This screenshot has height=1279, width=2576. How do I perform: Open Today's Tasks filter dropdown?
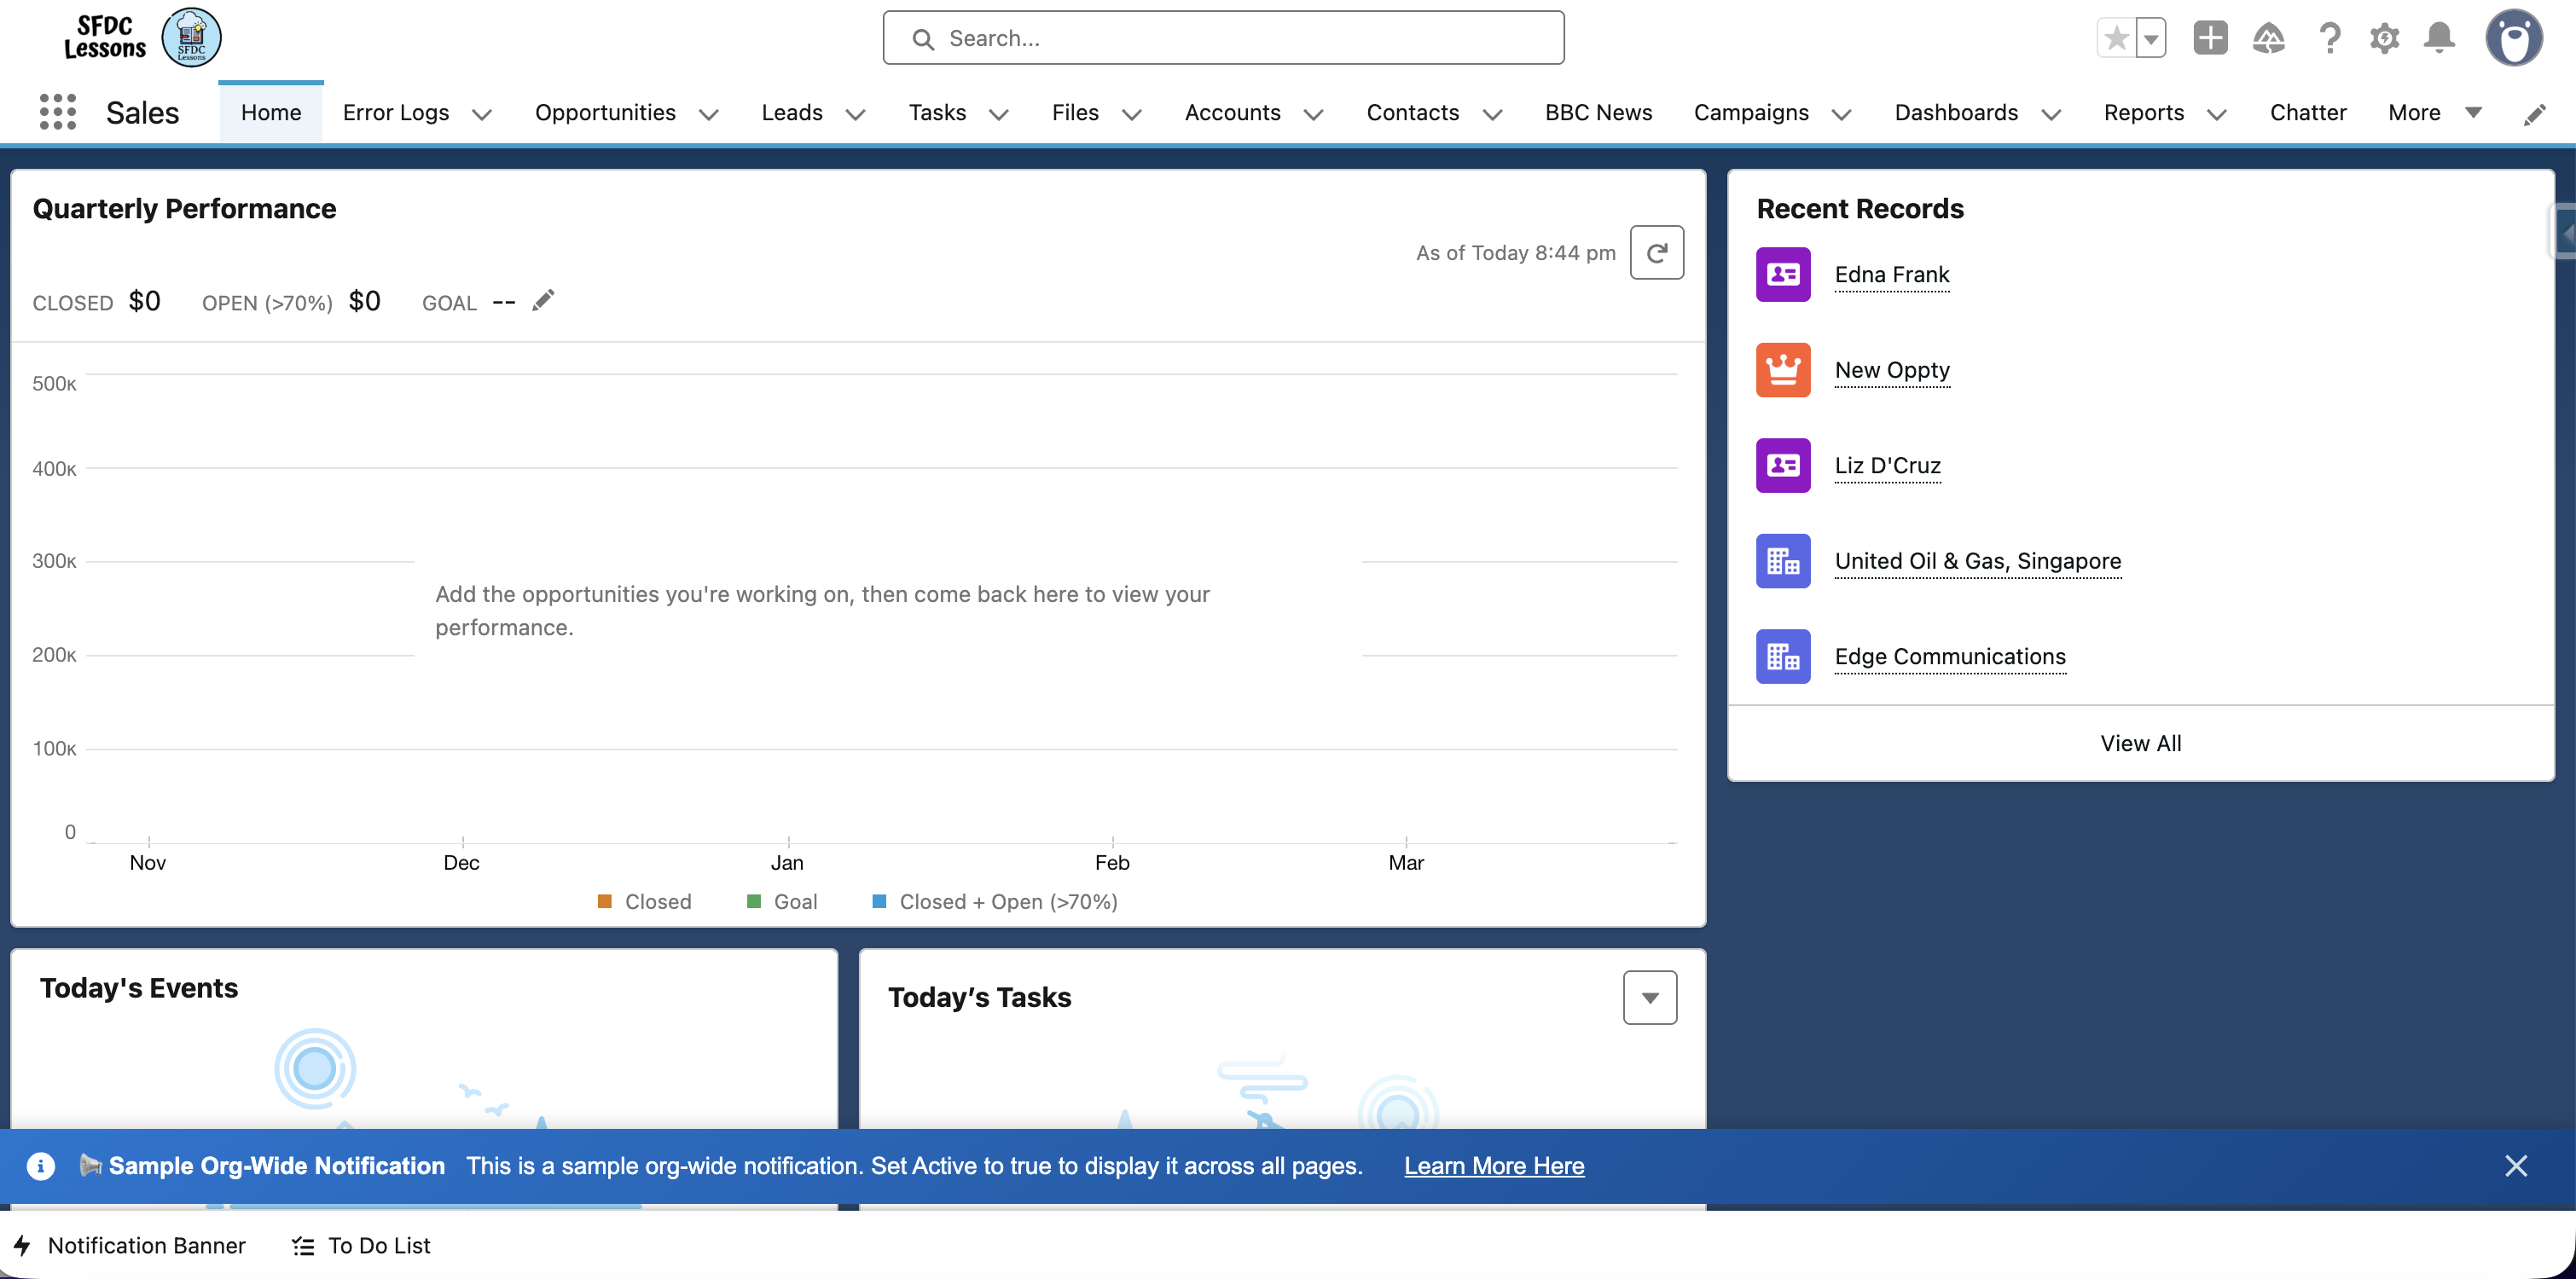[1649, 997]
